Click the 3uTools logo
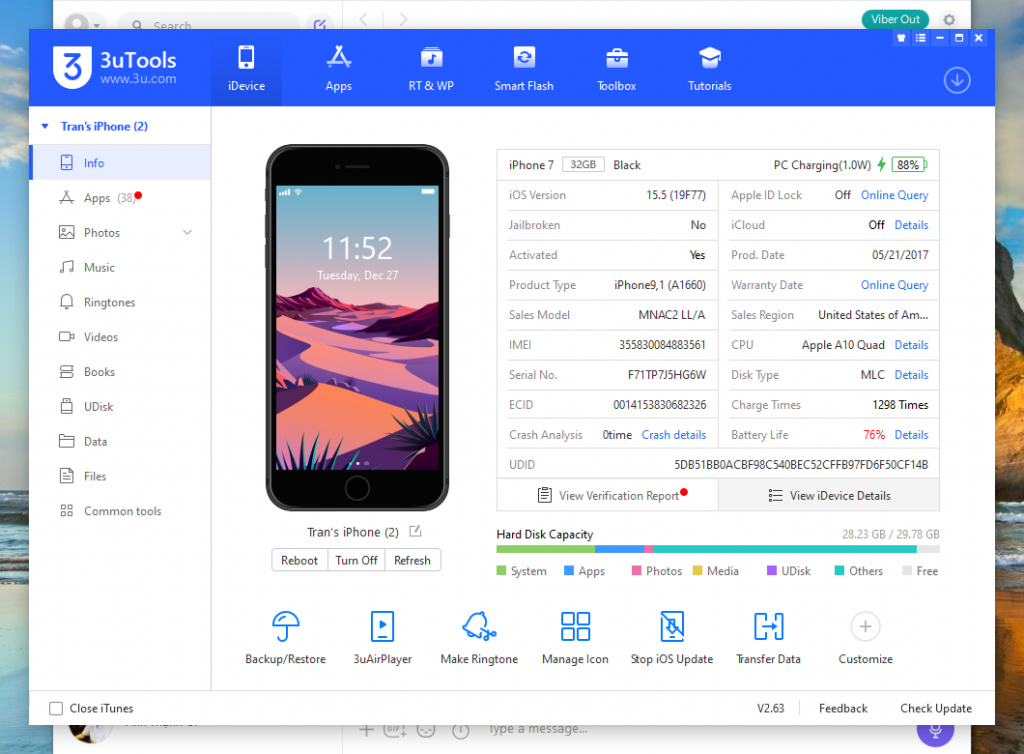1024x754 pixels. tap(114, 67)
